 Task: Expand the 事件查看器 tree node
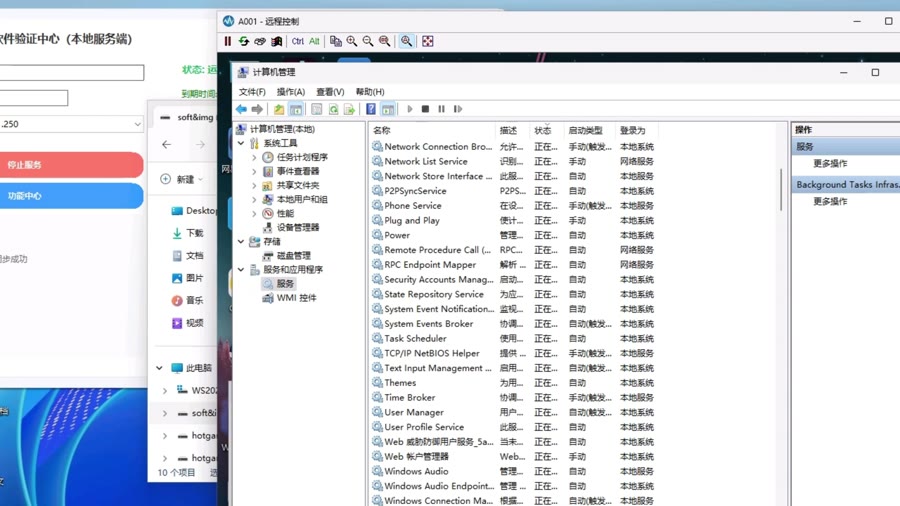(254, 171)
